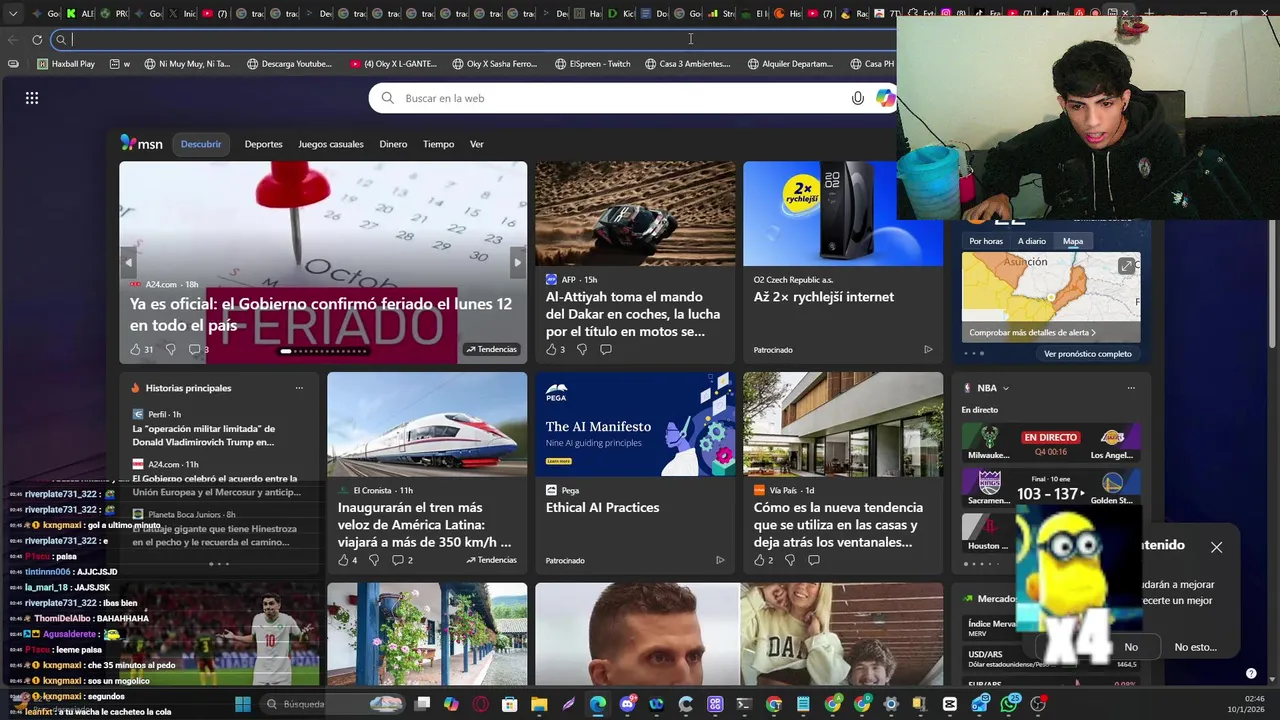Image resolution: width=1280 pixels, height=720 pixels.
Task: Click the 'Learn more' button on Pega ad
Action: click(558, 461)
